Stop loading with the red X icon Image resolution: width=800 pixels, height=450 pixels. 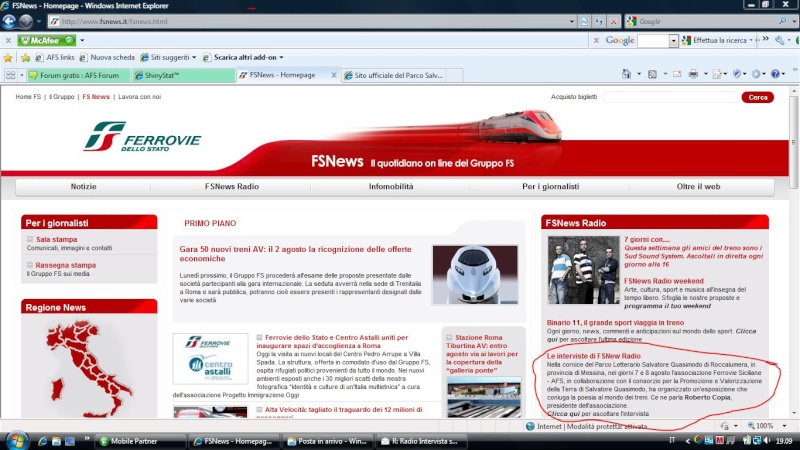tap(614, 21)
